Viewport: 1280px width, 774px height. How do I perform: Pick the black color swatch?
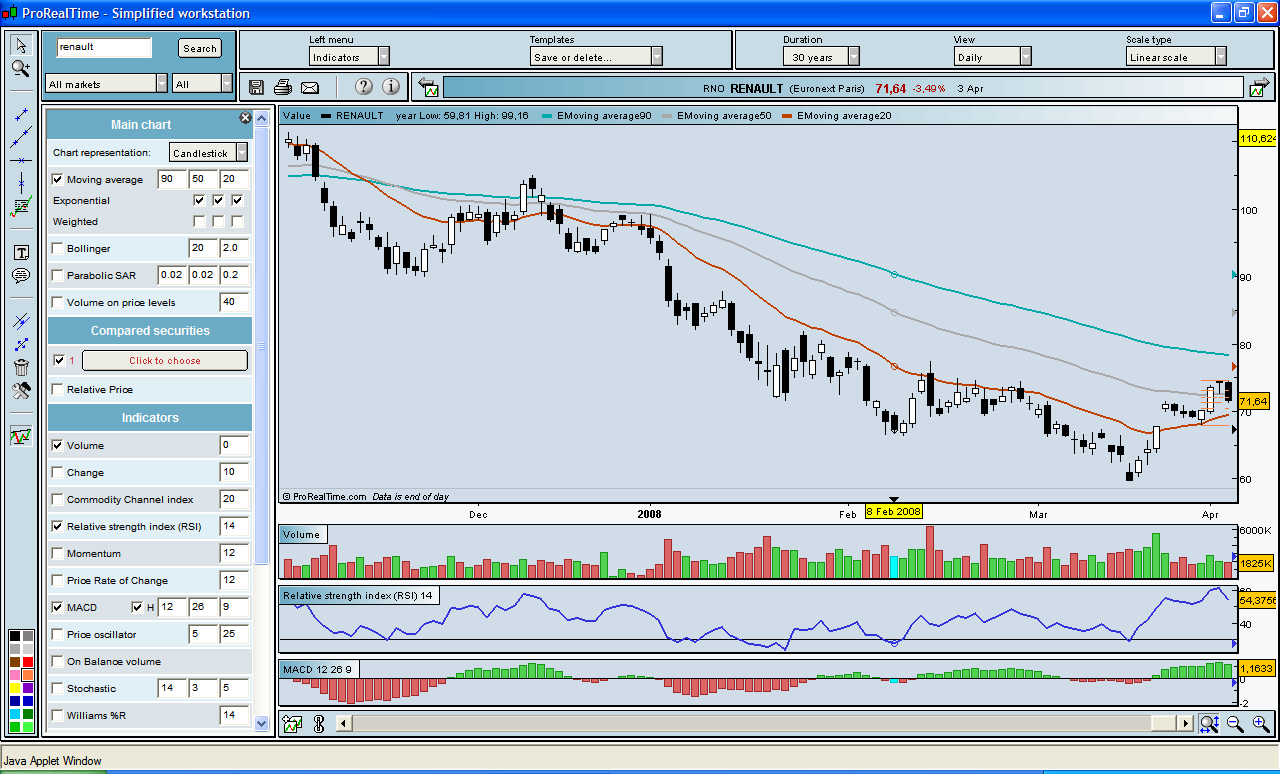[x=14, y=635]
